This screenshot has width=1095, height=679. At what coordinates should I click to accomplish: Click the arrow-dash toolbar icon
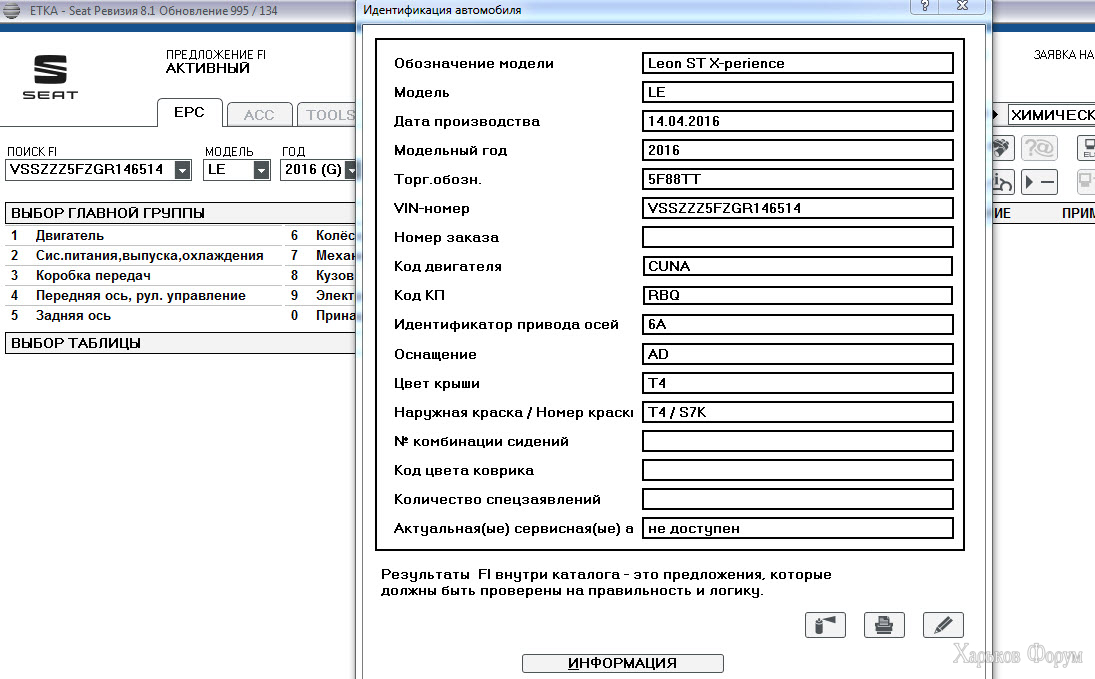click(x=1039, y=182)
